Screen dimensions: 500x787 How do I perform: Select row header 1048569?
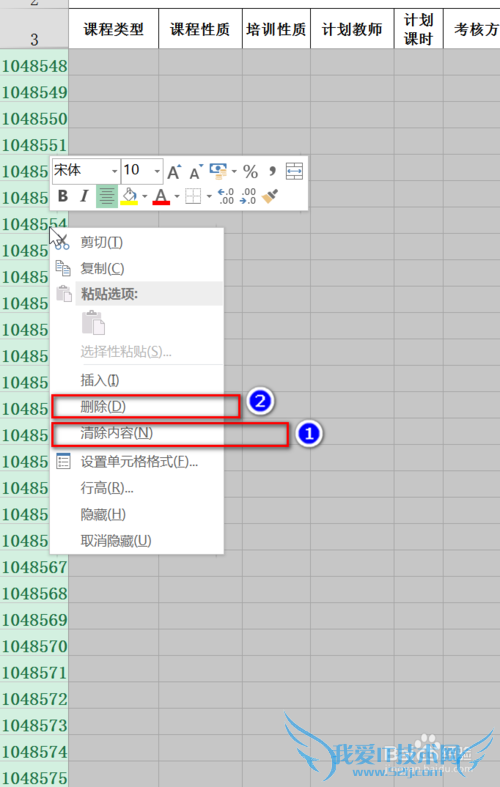click(34, 620)
